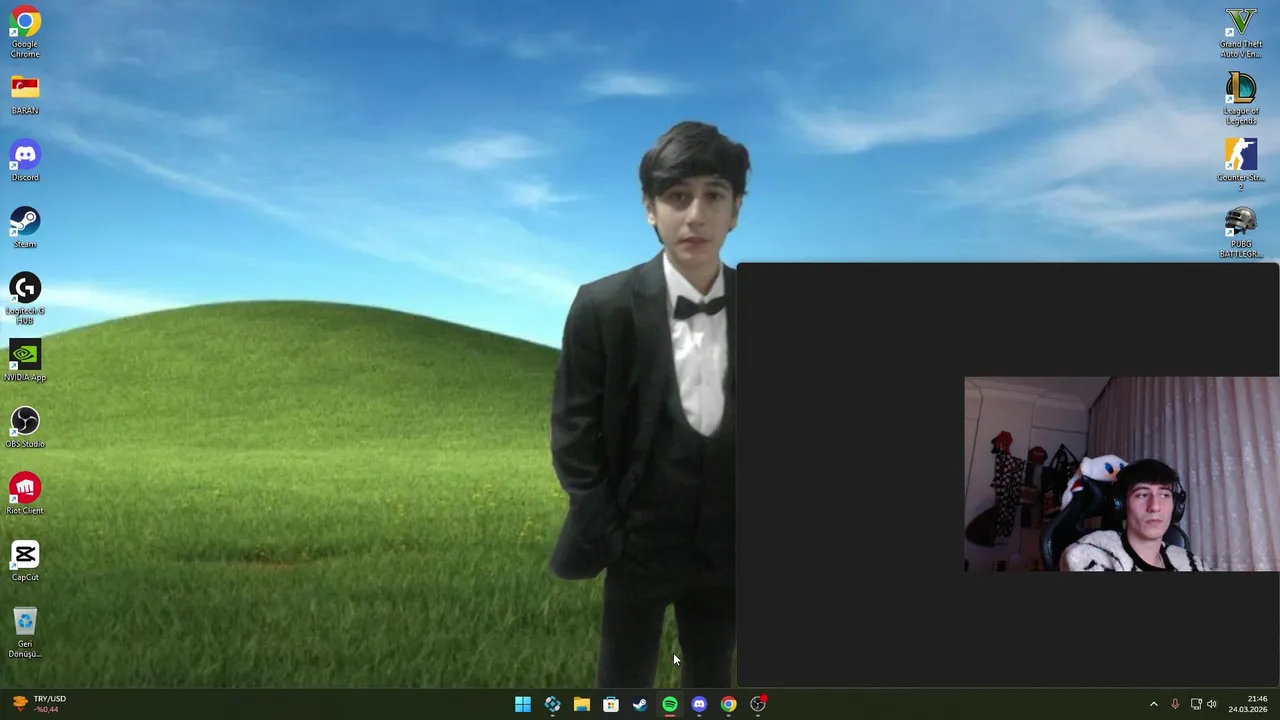Screen dimensions: 1280x720
Task: Click the microphone tray indicator
Action: point(1175,704)
